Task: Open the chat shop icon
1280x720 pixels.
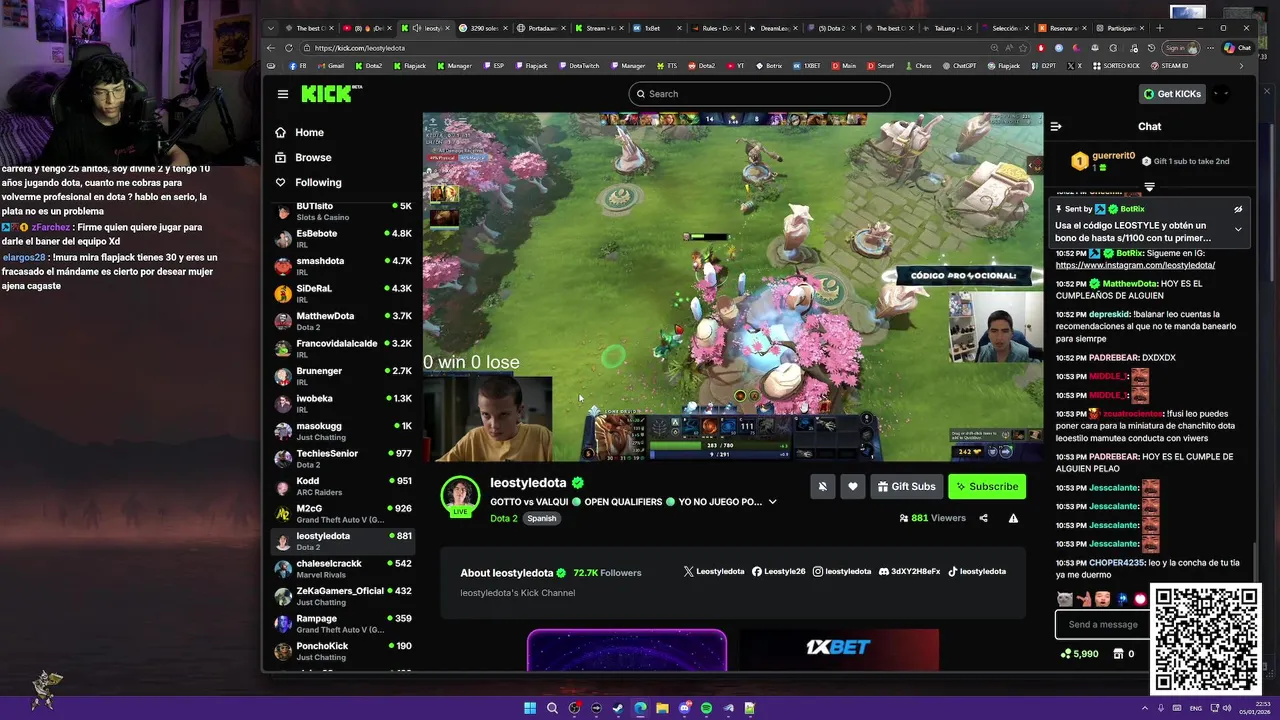Action: 1118,654
